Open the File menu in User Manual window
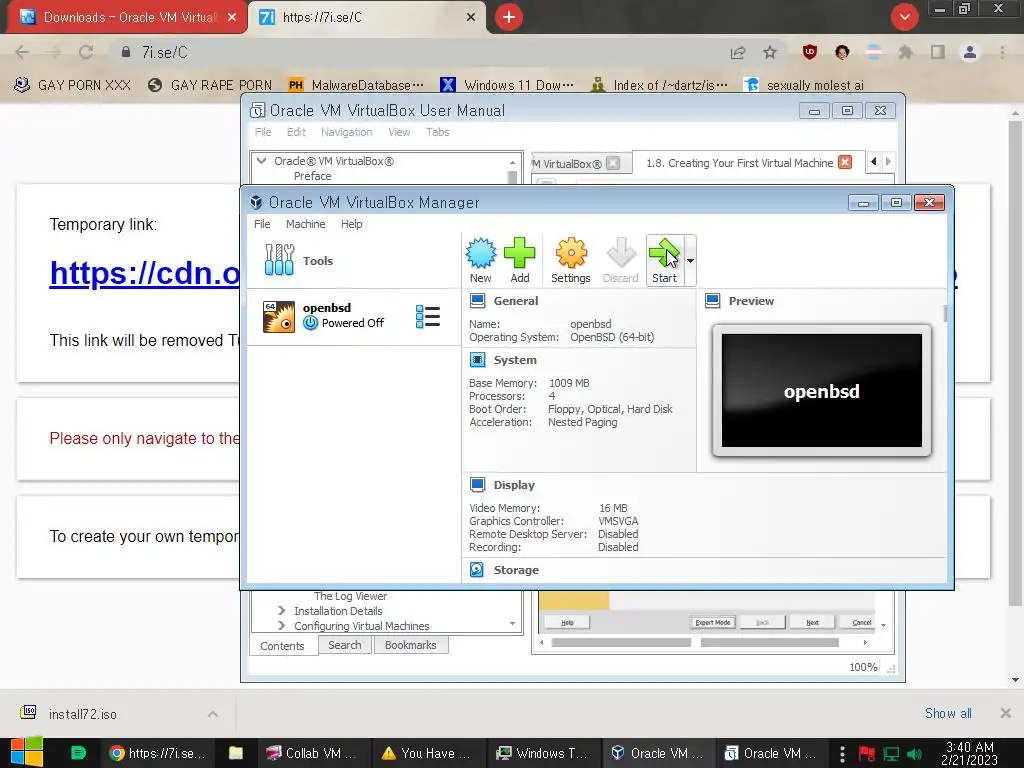This screenshot has height=768, width=1024. 263,132
